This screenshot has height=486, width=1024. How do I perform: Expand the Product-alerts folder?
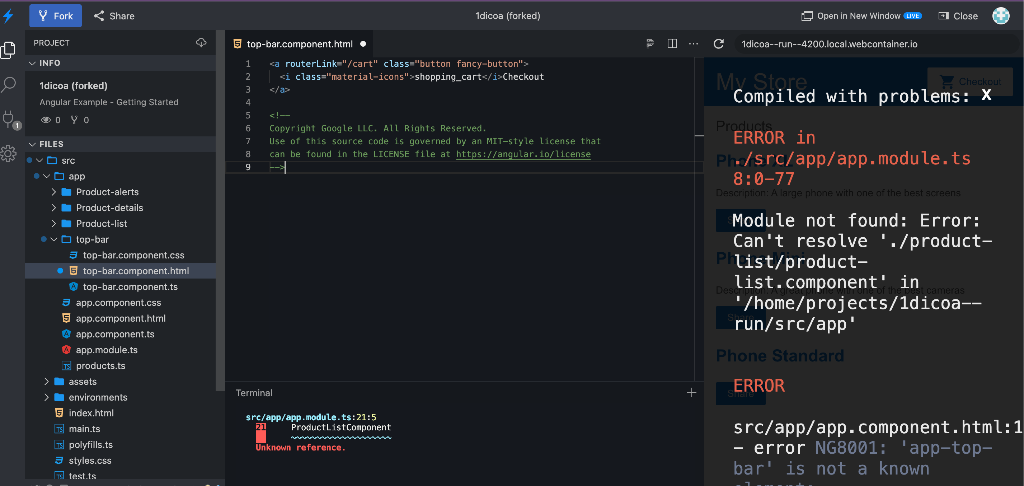(x=54, y=192)
